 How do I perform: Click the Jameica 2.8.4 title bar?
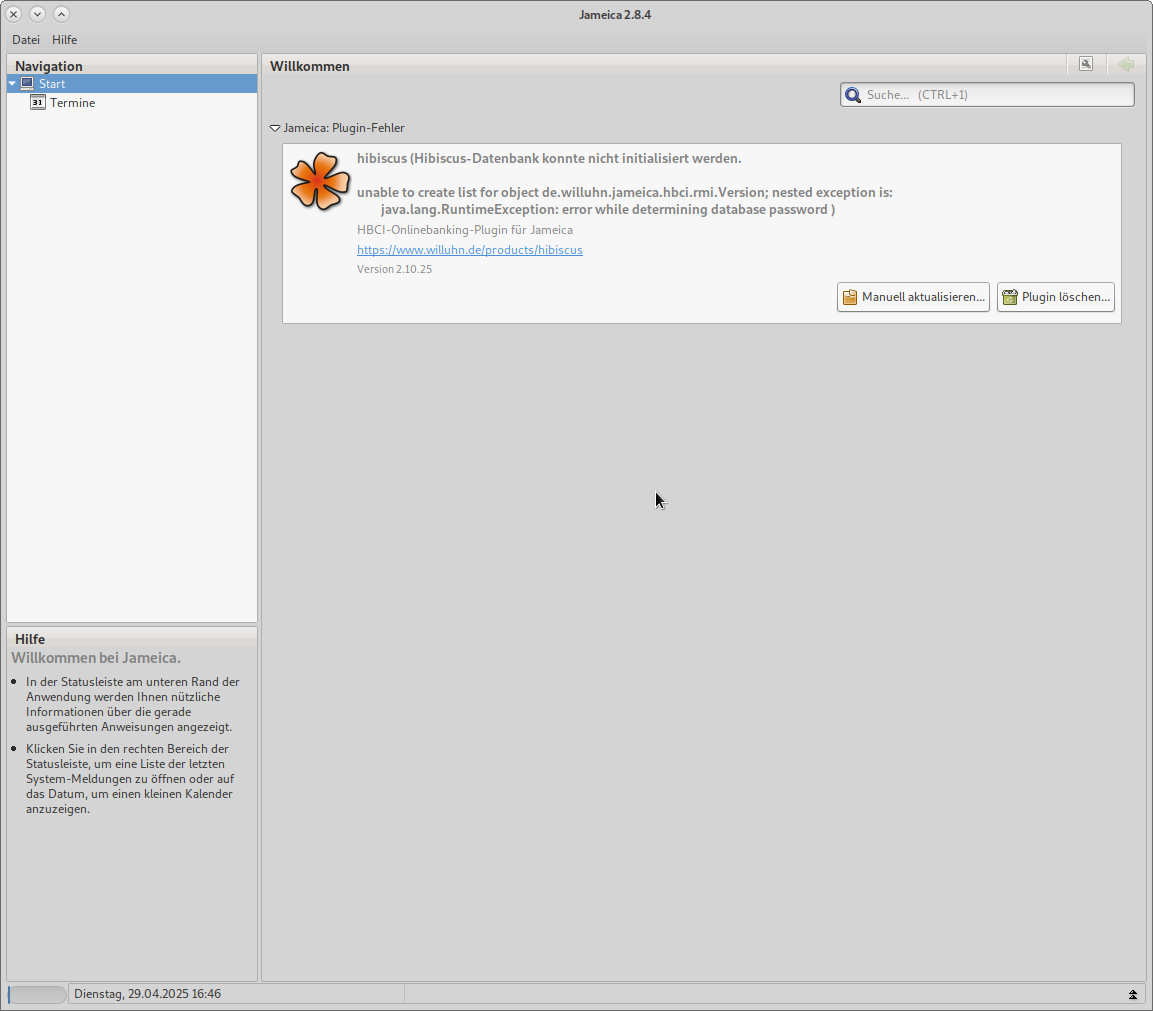615,15
